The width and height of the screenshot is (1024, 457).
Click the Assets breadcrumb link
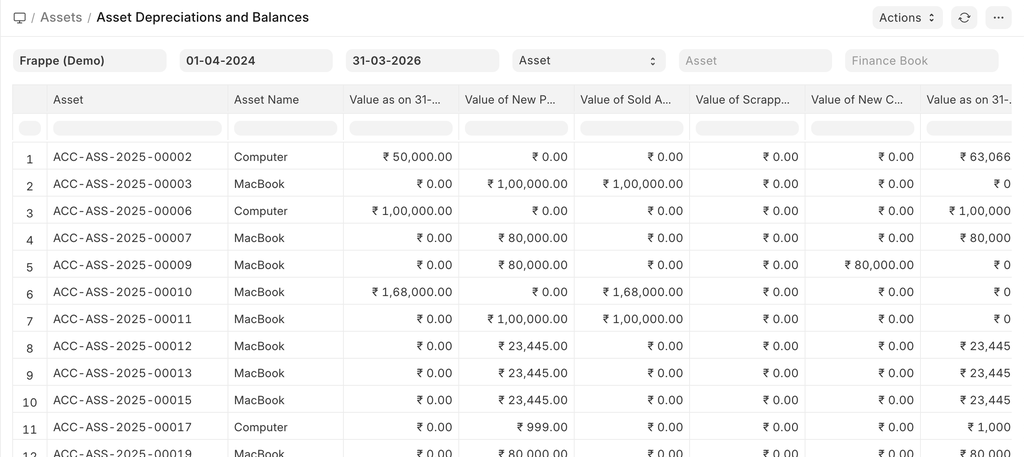click(61, 18)
